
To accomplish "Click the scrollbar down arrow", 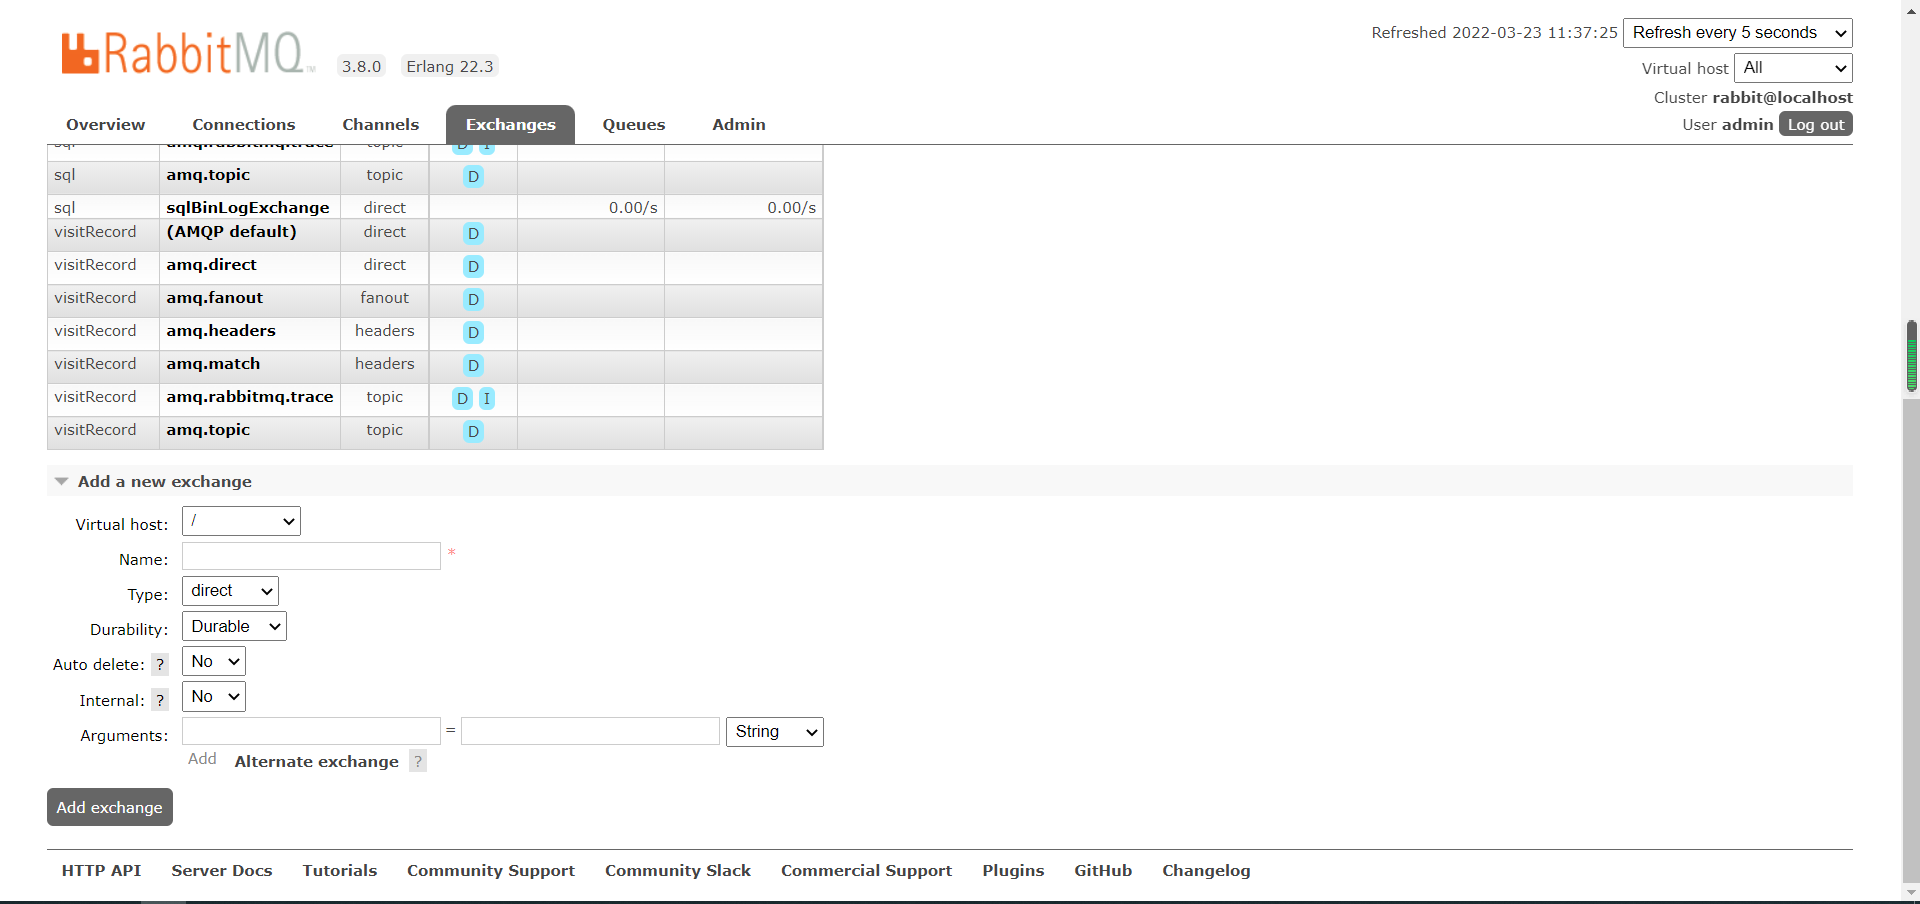I will [x=1911, y=893].
